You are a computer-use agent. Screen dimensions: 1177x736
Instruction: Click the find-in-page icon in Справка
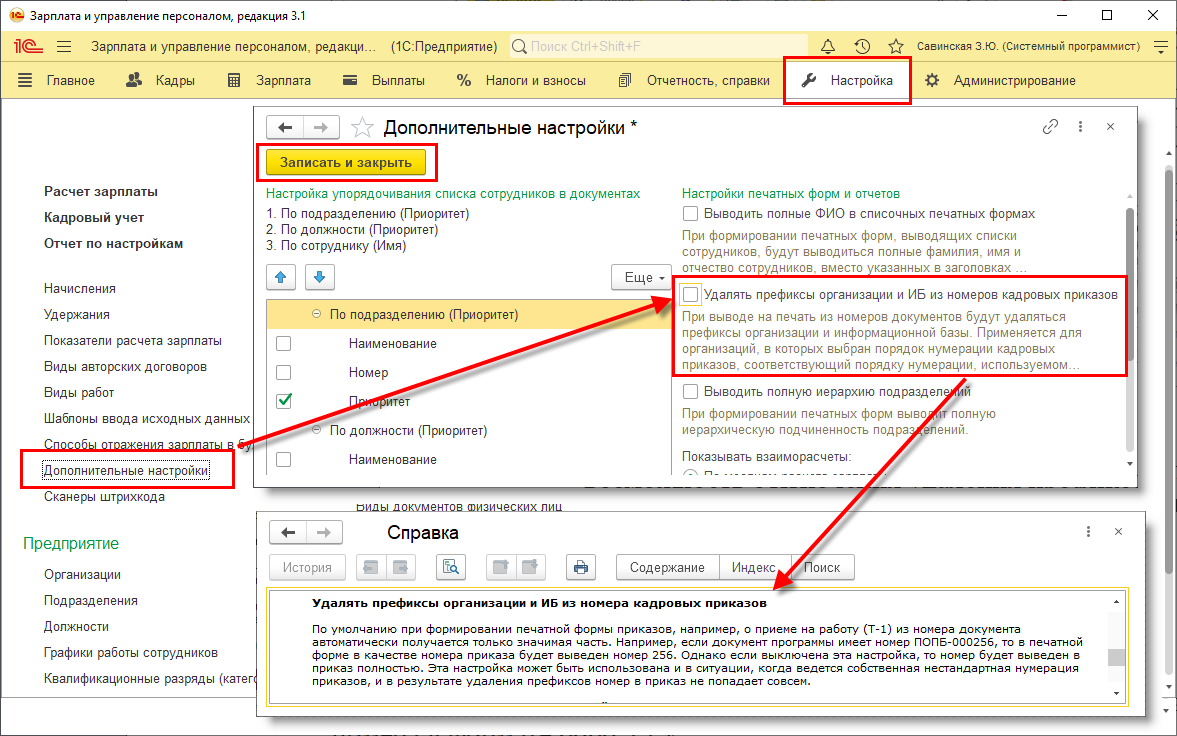tap(450, 567)
